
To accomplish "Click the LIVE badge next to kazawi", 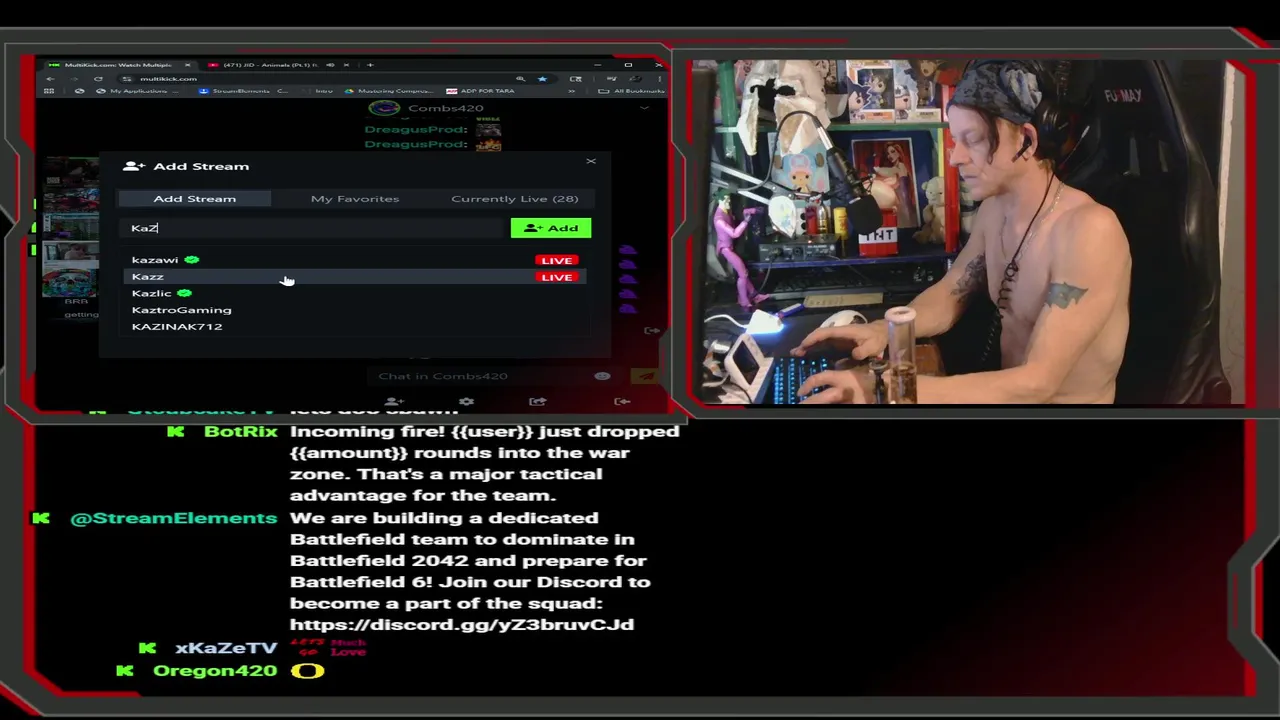I will tap(556, 260).
